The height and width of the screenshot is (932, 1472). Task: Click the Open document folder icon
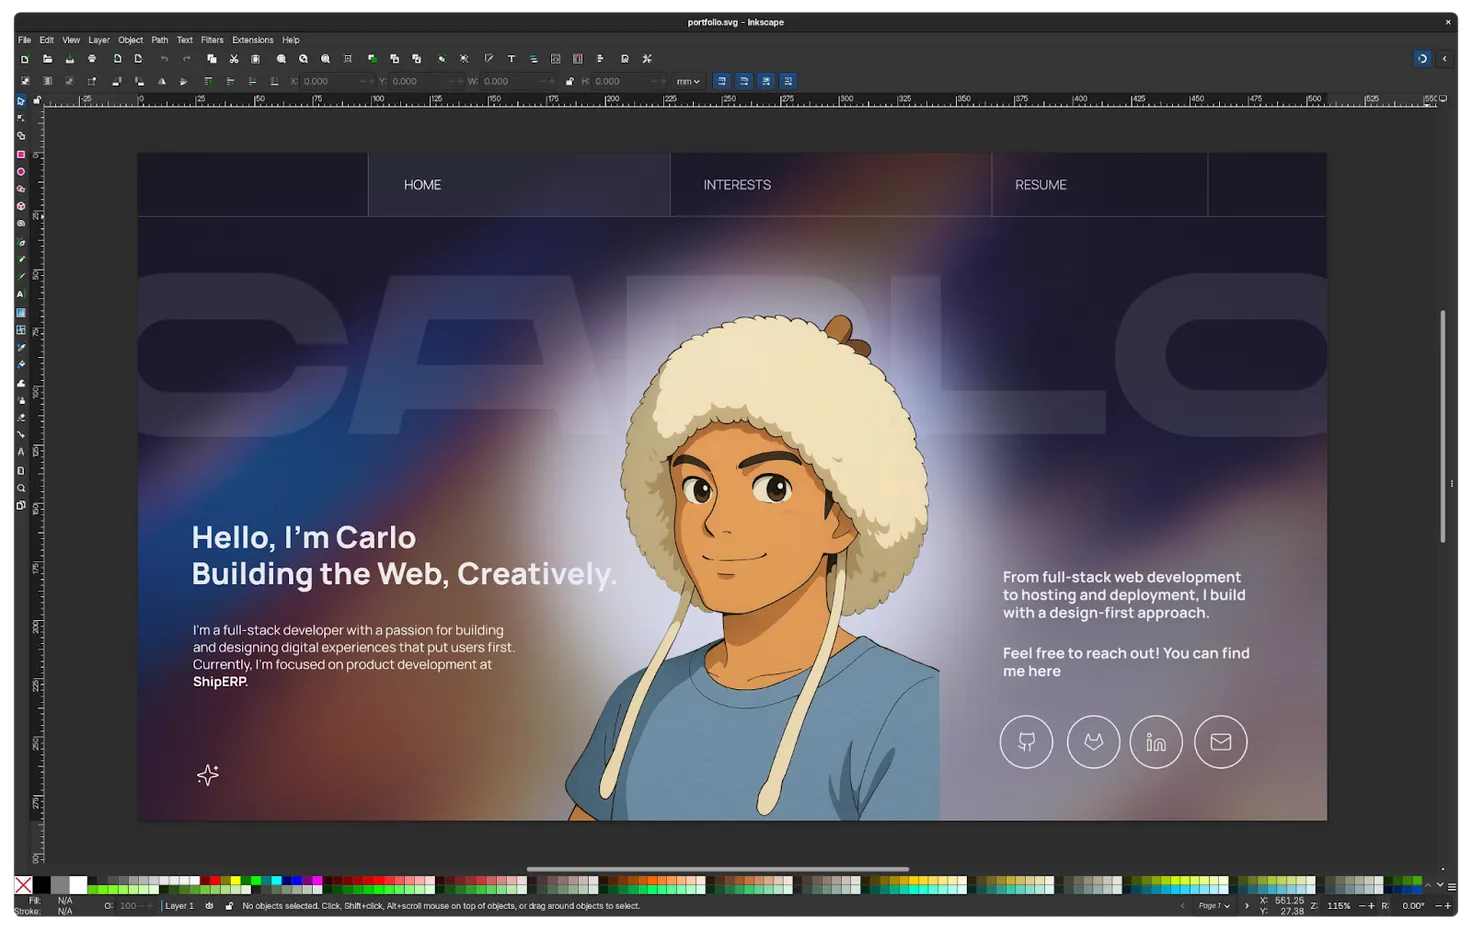(x=47, y=59)
